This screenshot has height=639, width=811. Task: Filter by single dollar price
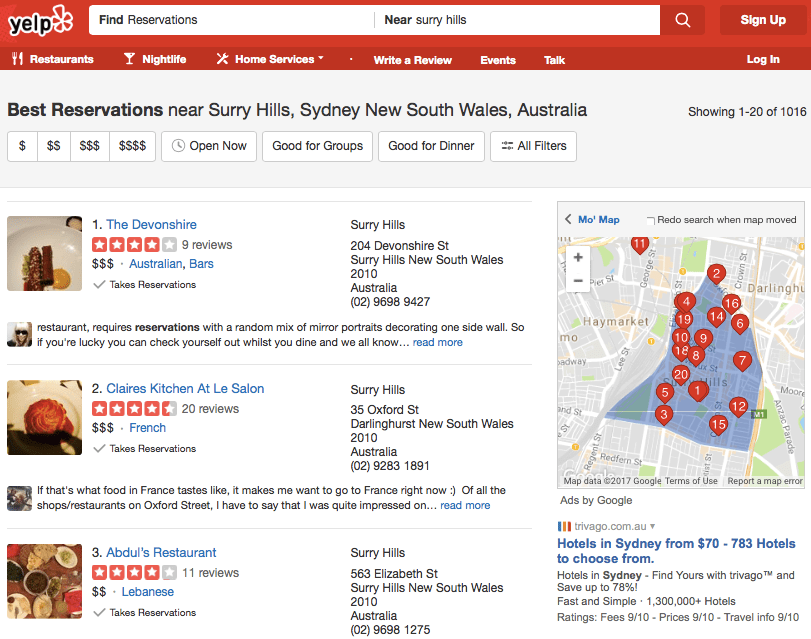pyautogui.click(x=22, y=146)
